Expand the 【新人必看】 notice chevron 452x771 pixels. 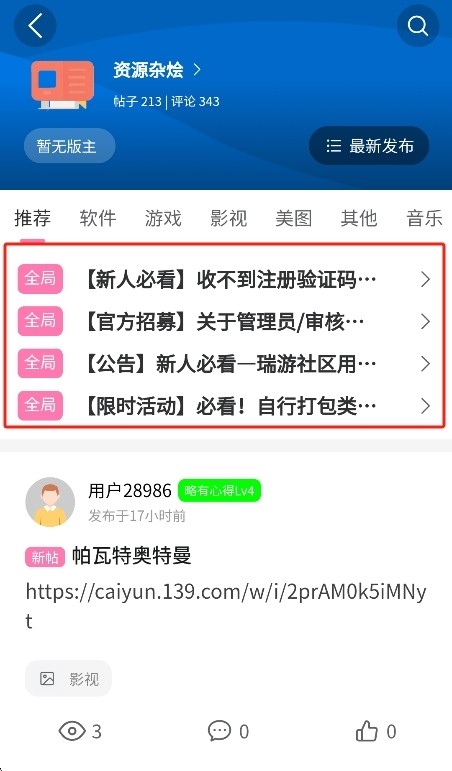click(x=425, y=280)
